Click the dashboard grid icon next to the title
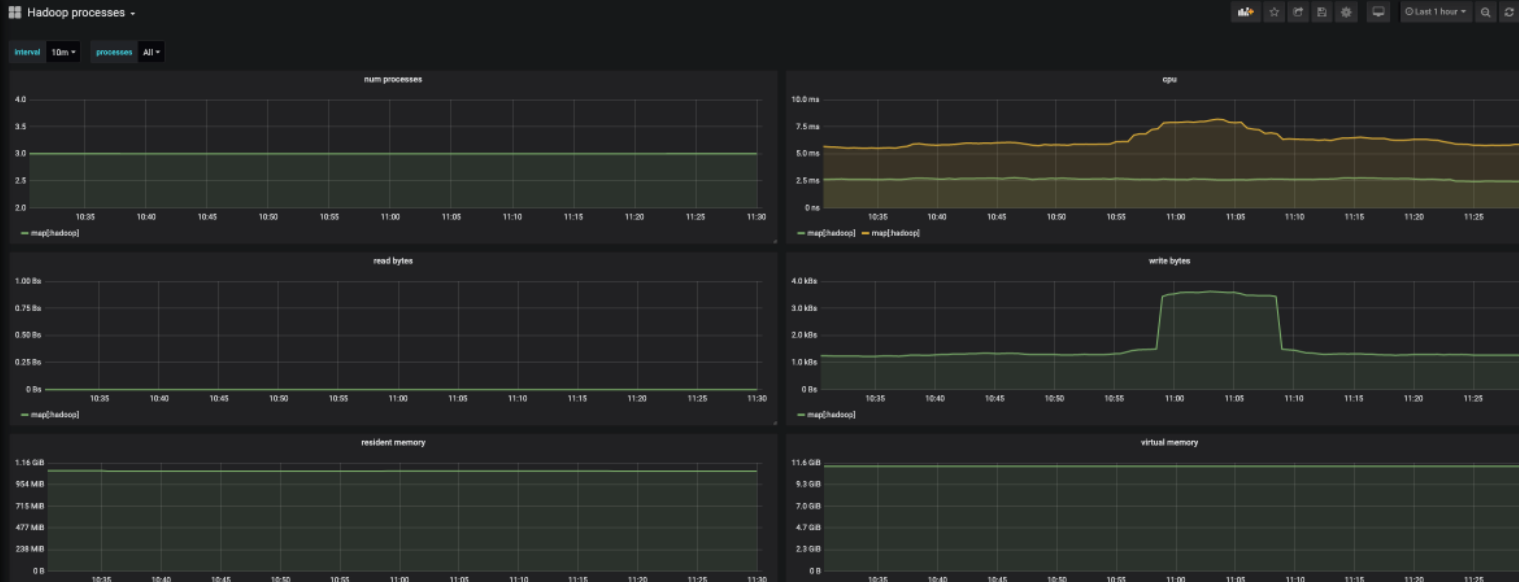Image resolution: width=1519 pixels, height=582 pixels. pyautogui.click(x=15, y=13)
